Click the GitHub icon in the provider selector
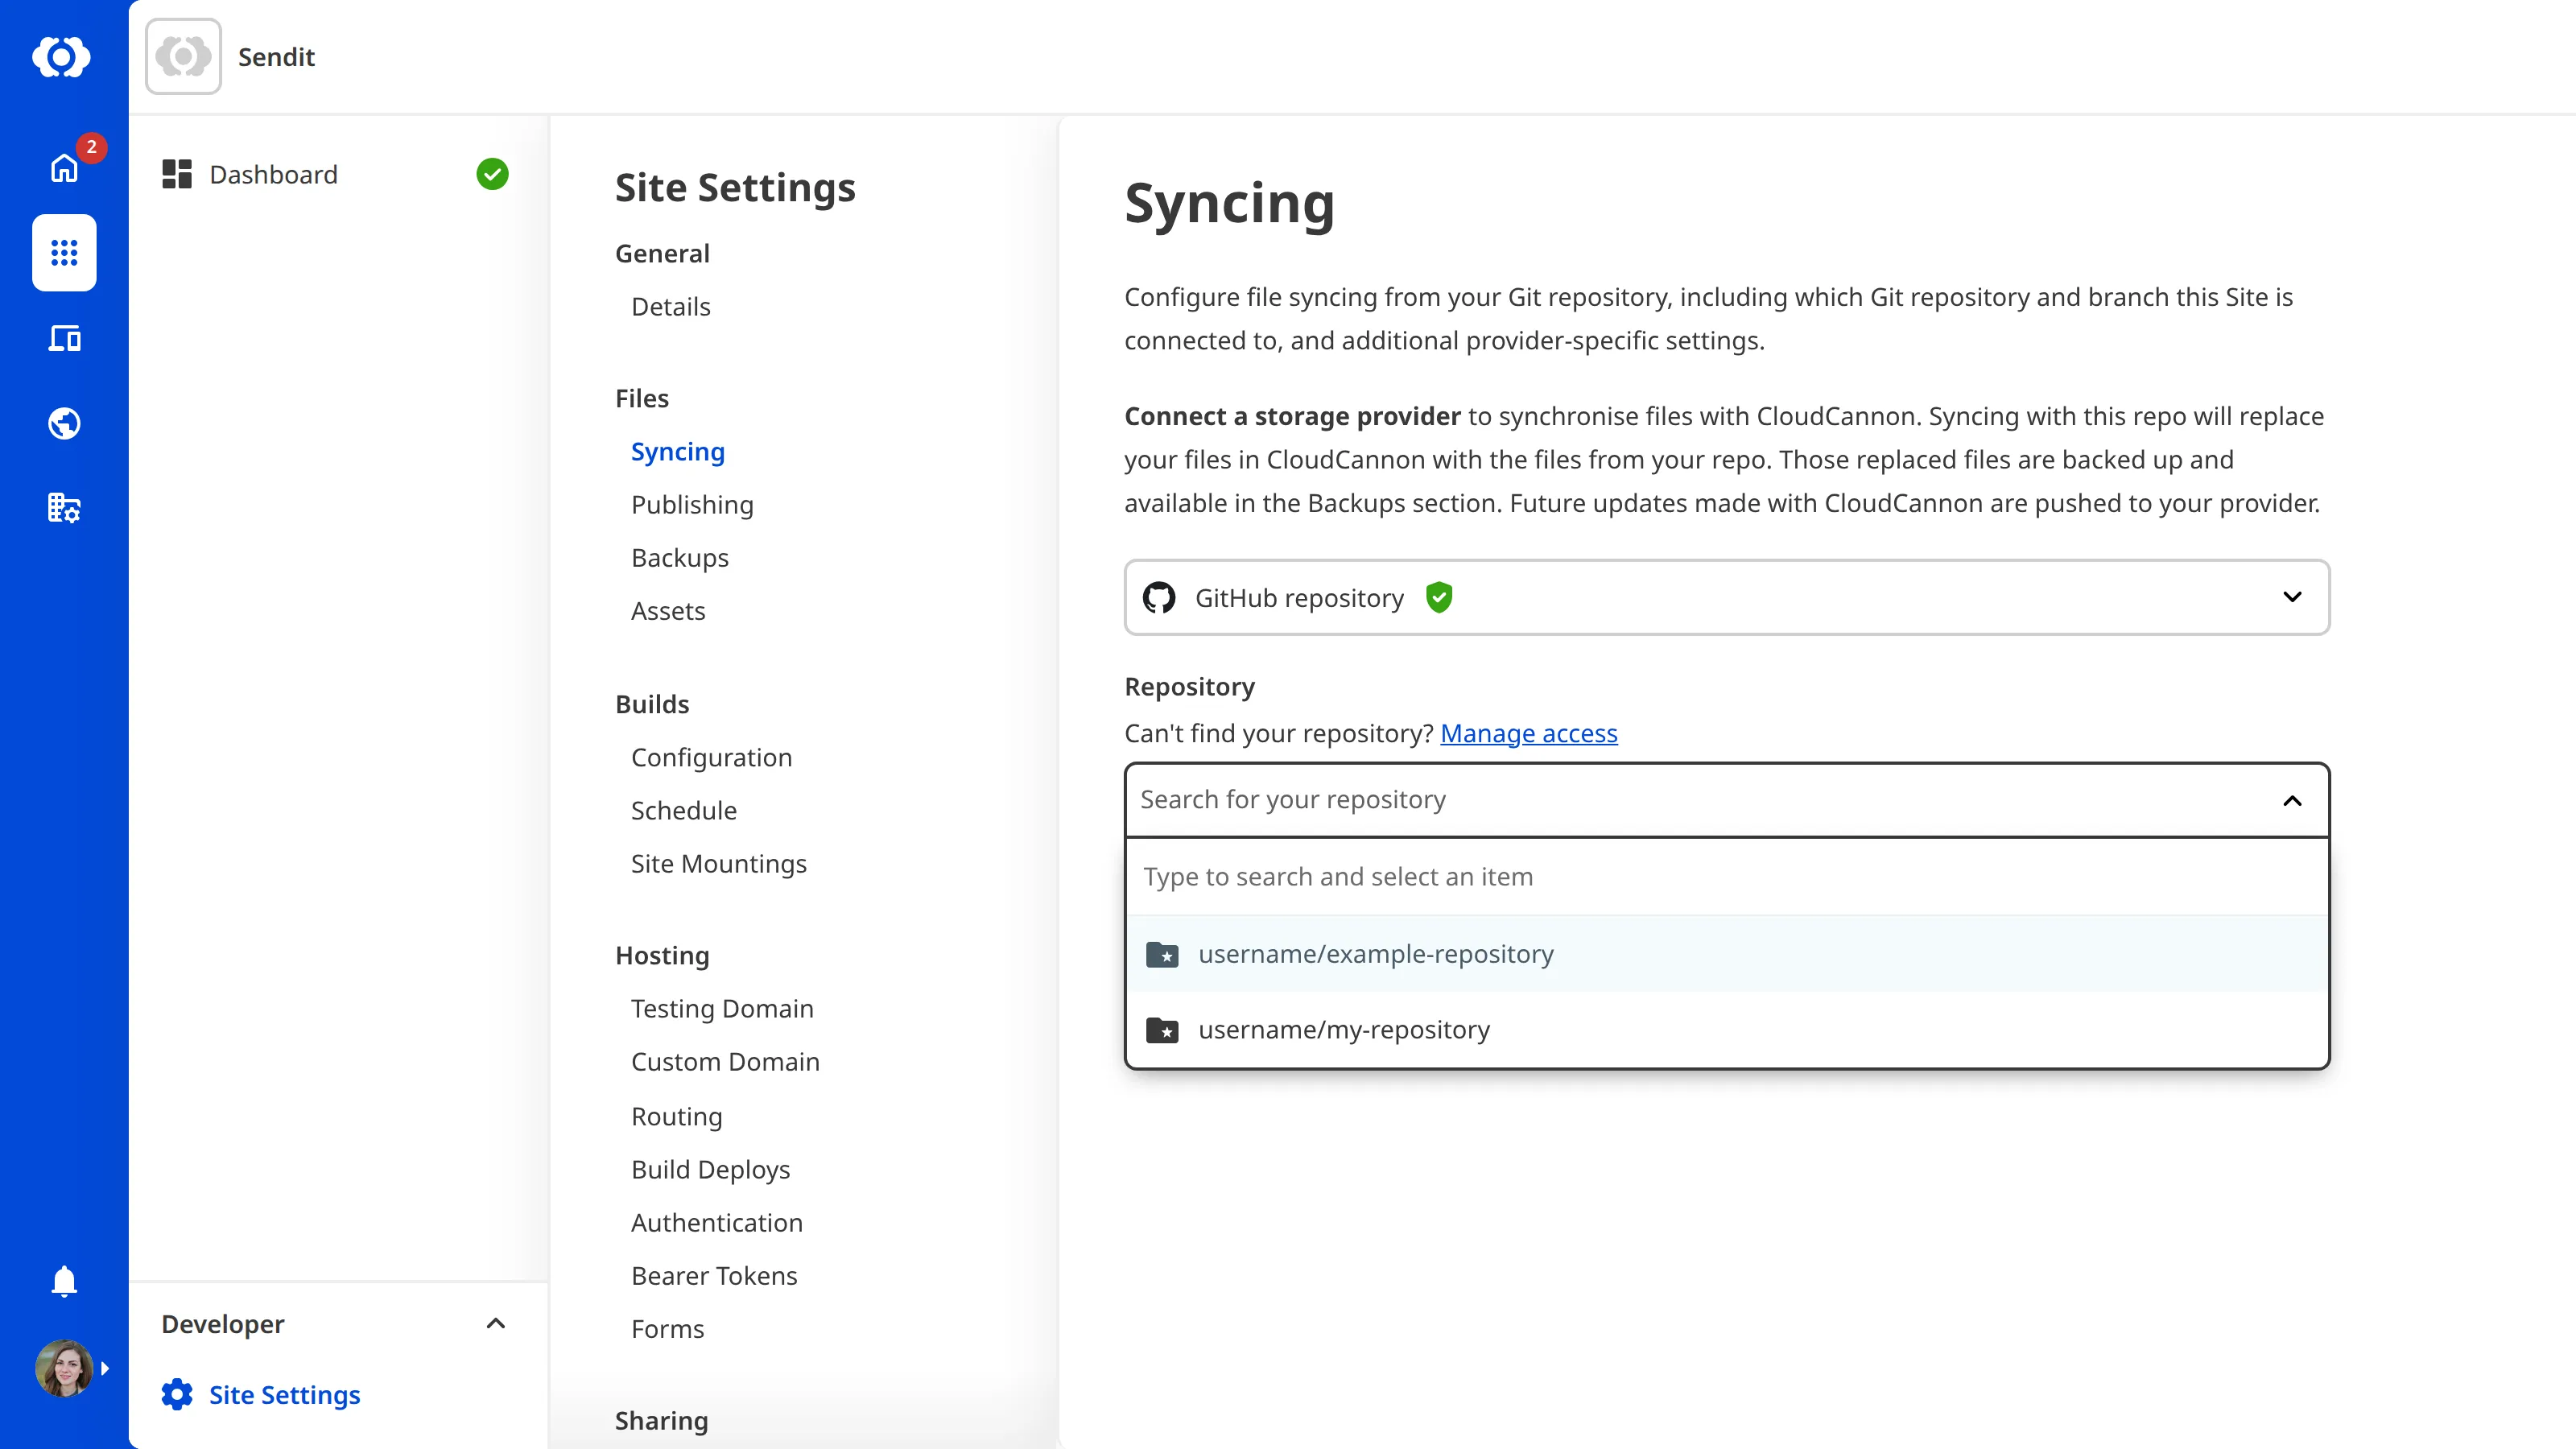Image resolution: width=2576 pixels, height=1449 pixels. [1159, 597]
